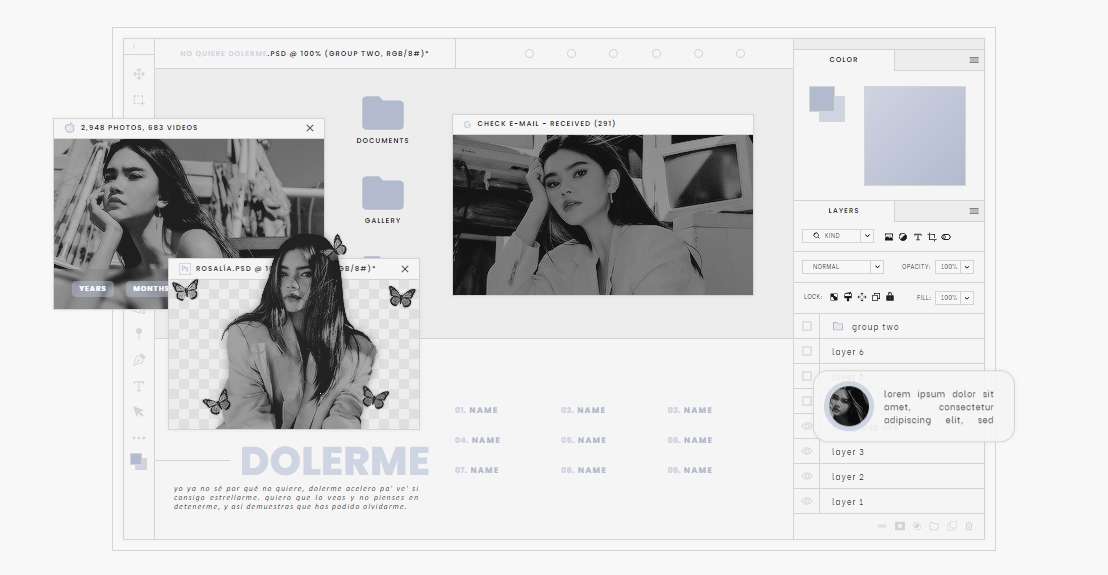This screenshot has width=1108, height=575.
Task: Toggle visibility checkbox of group two
Action: [x=807, y=326]
